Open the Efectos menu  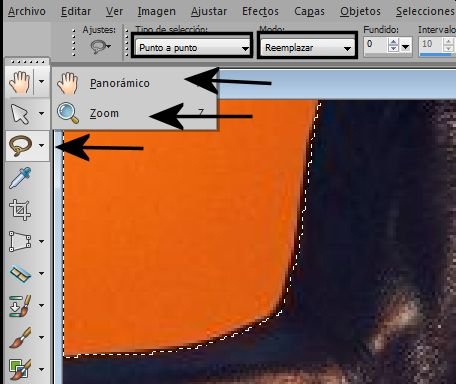pos(260,11)
